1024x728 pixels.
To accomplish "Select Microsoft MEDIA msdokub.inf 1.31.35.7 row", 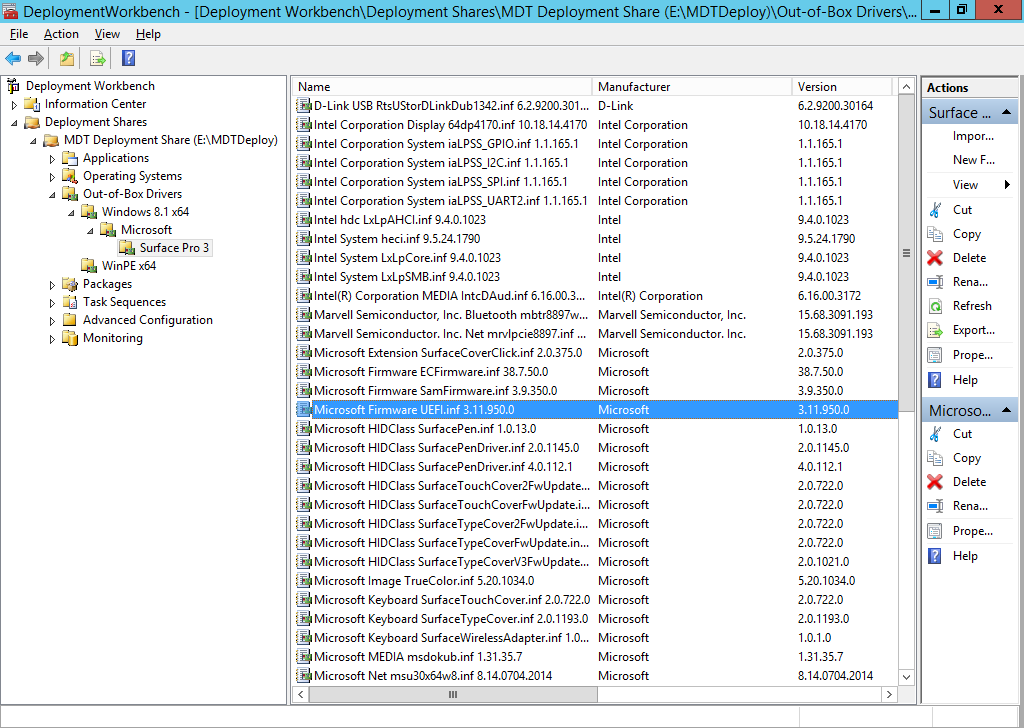I will 596,656.
